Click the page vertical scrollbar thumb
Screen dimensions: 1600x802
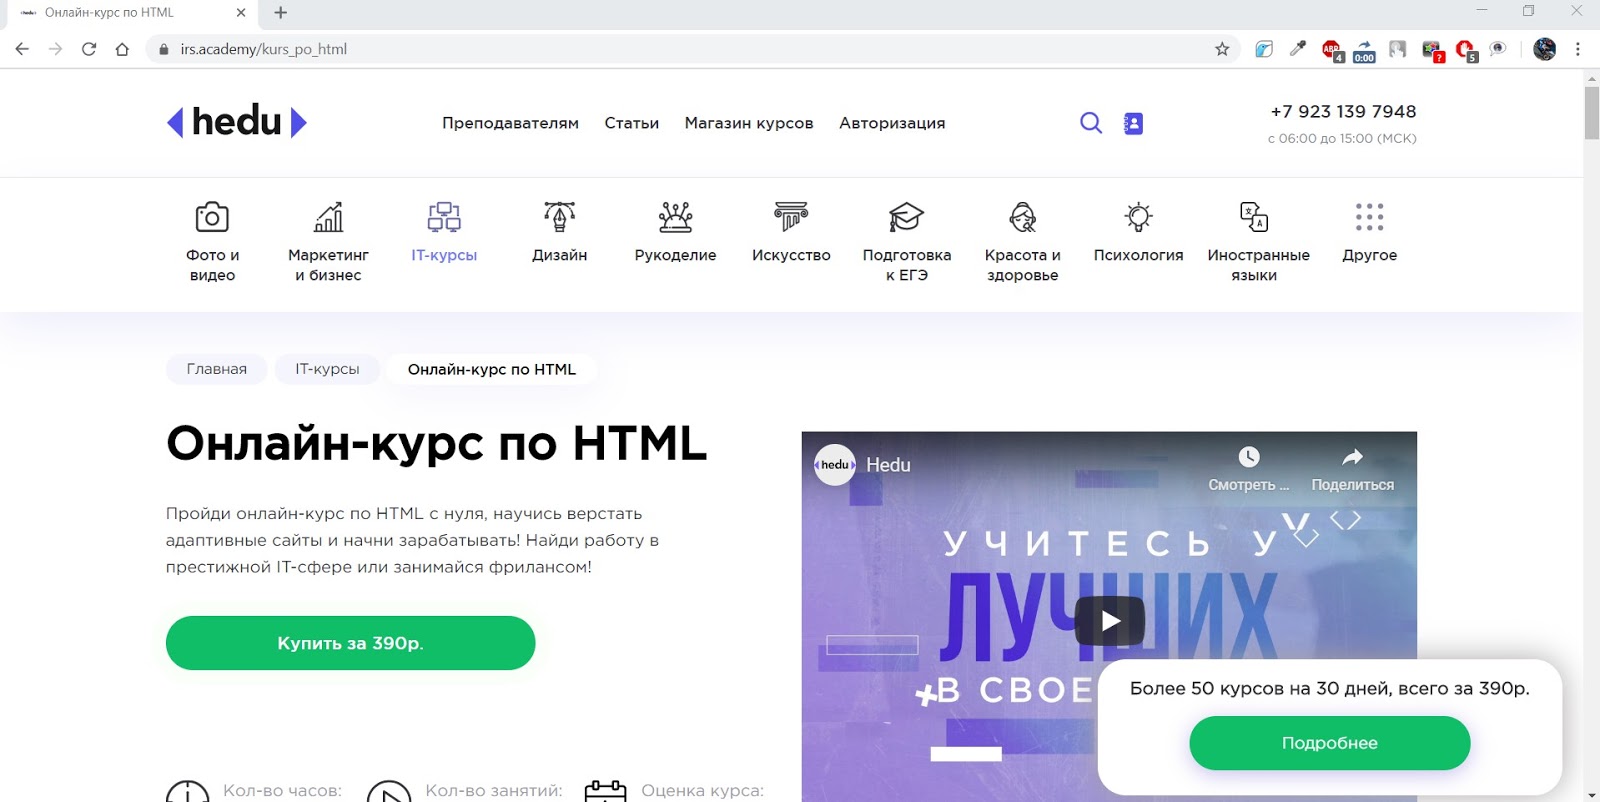tap(1591, 113)
